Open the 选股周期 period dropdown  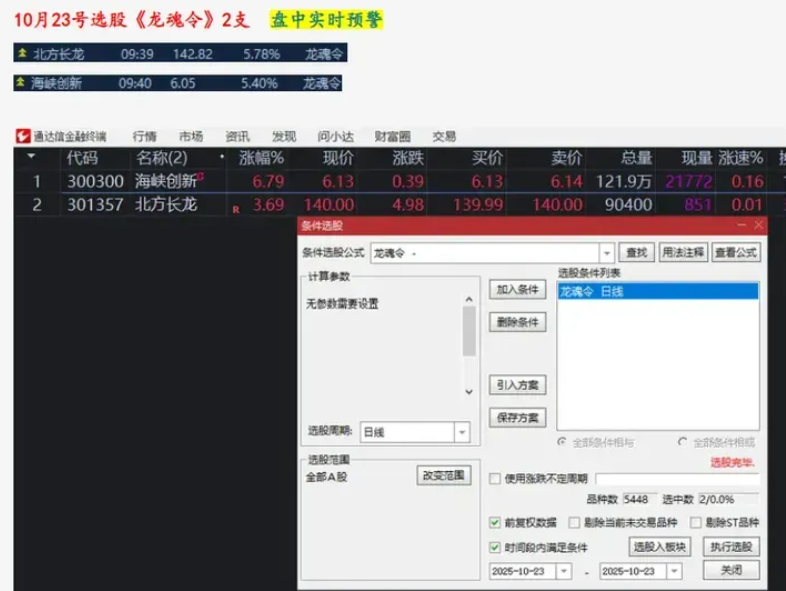point(461,432)
